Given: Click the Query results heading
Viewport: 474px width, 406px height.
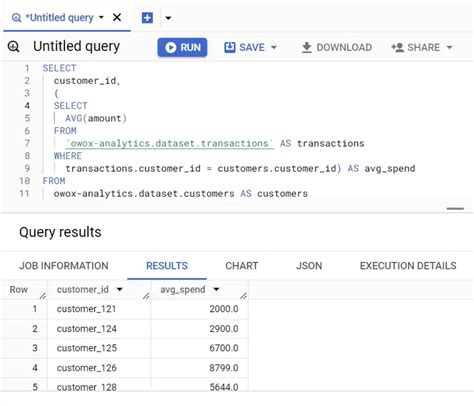Looking at the screenshot, I should (x=60, y=232).
